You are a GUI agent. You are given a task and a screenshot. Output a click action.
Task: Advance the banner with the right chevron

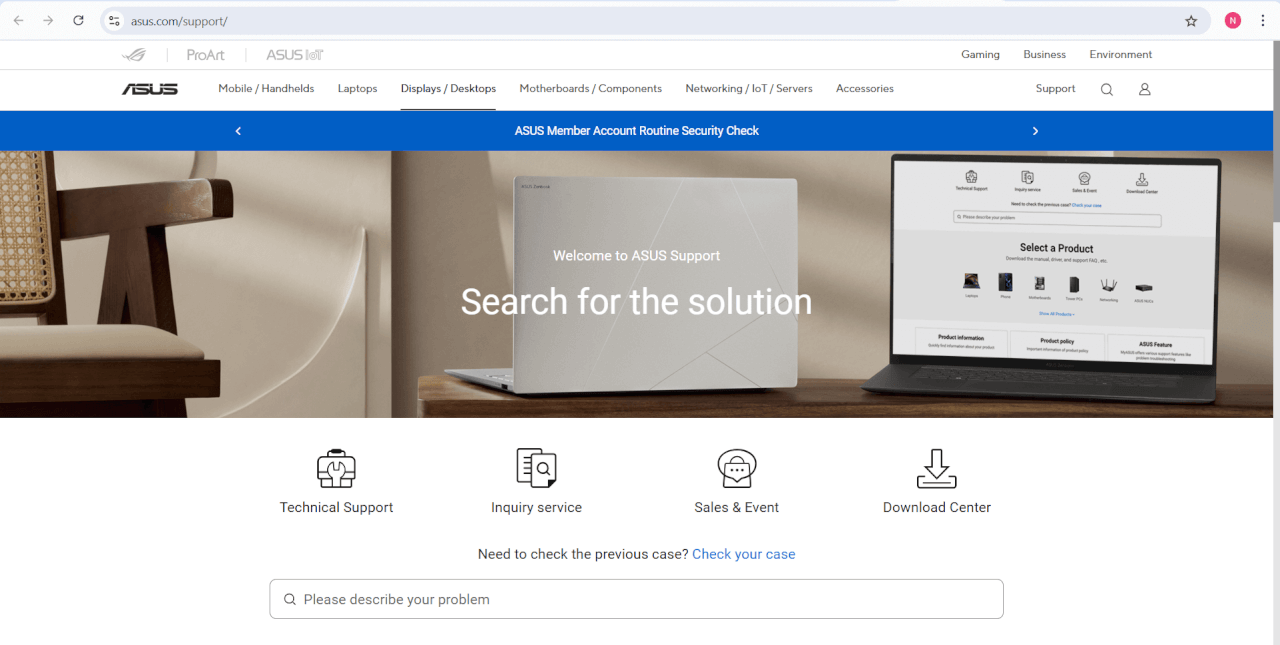pos(1035,131)
